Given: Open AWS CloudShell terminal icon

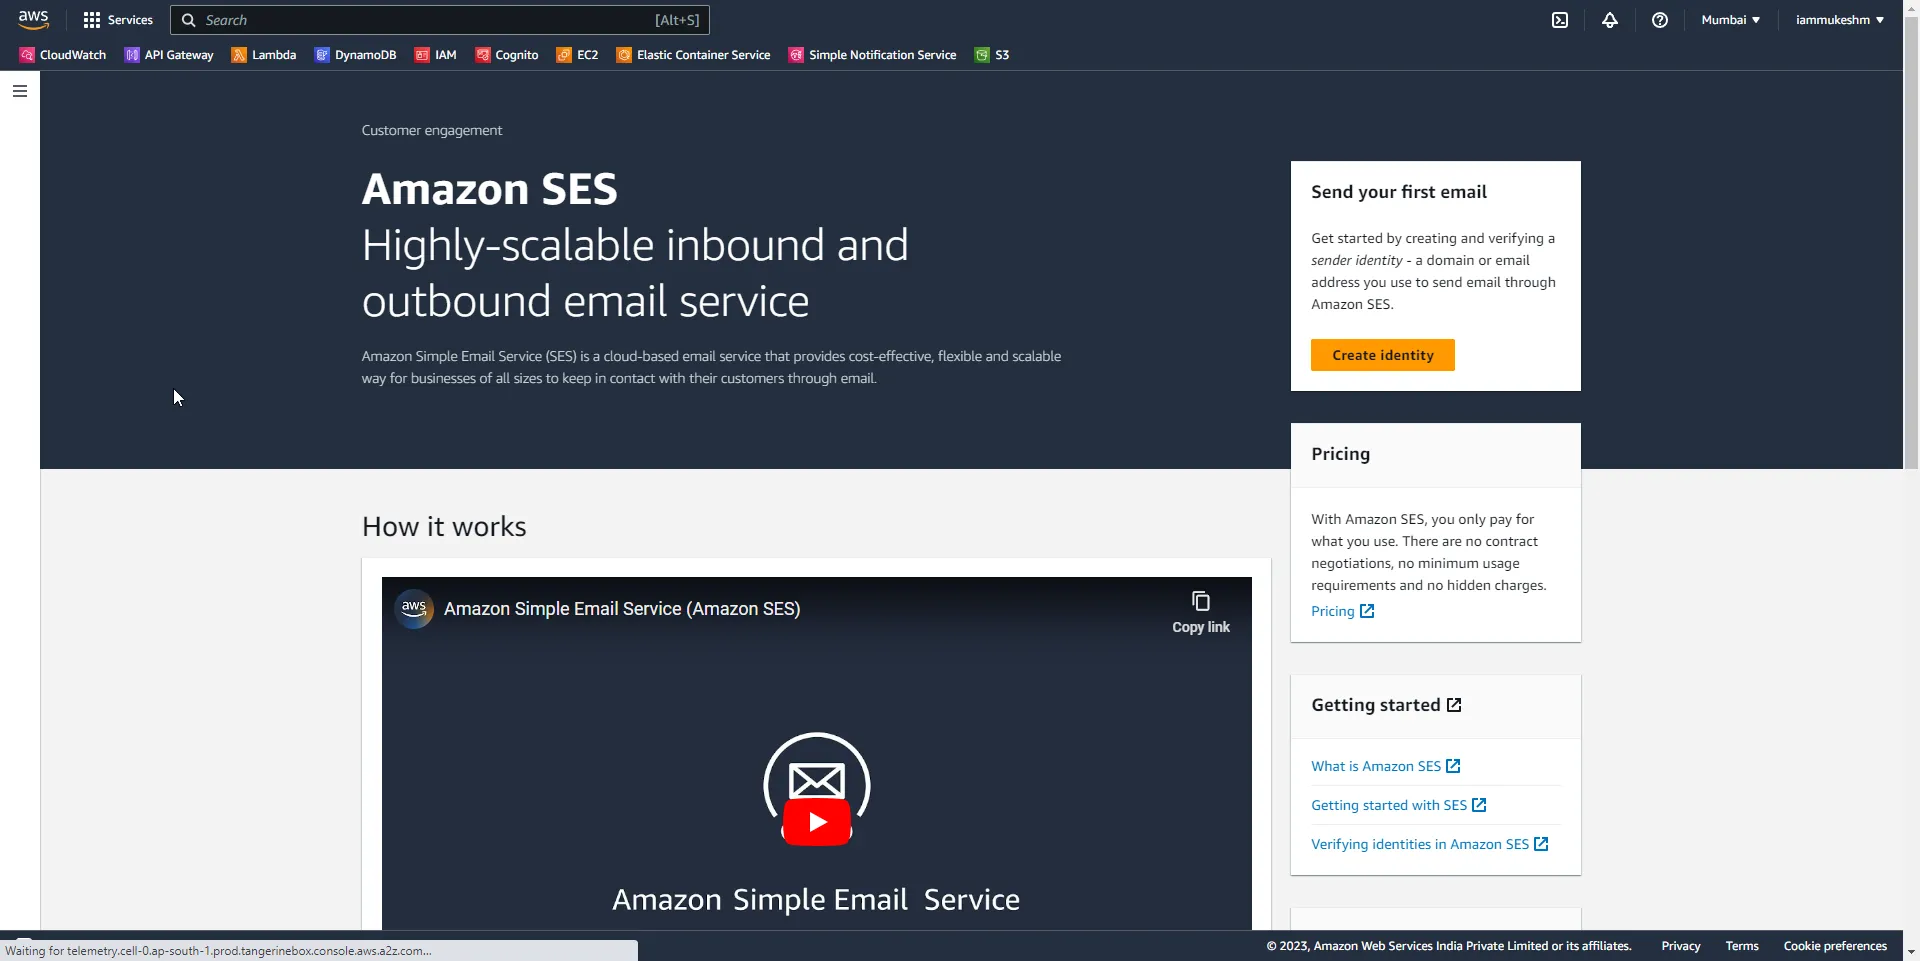Looking at the screenshot, I should pos(1559,20).
